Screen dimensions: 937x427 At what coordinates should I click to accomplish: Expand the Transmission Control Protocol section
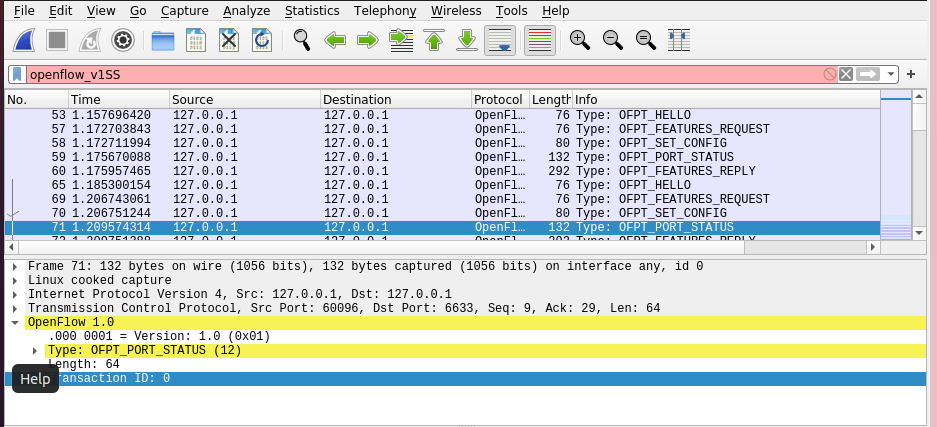[x=15, y=309]
